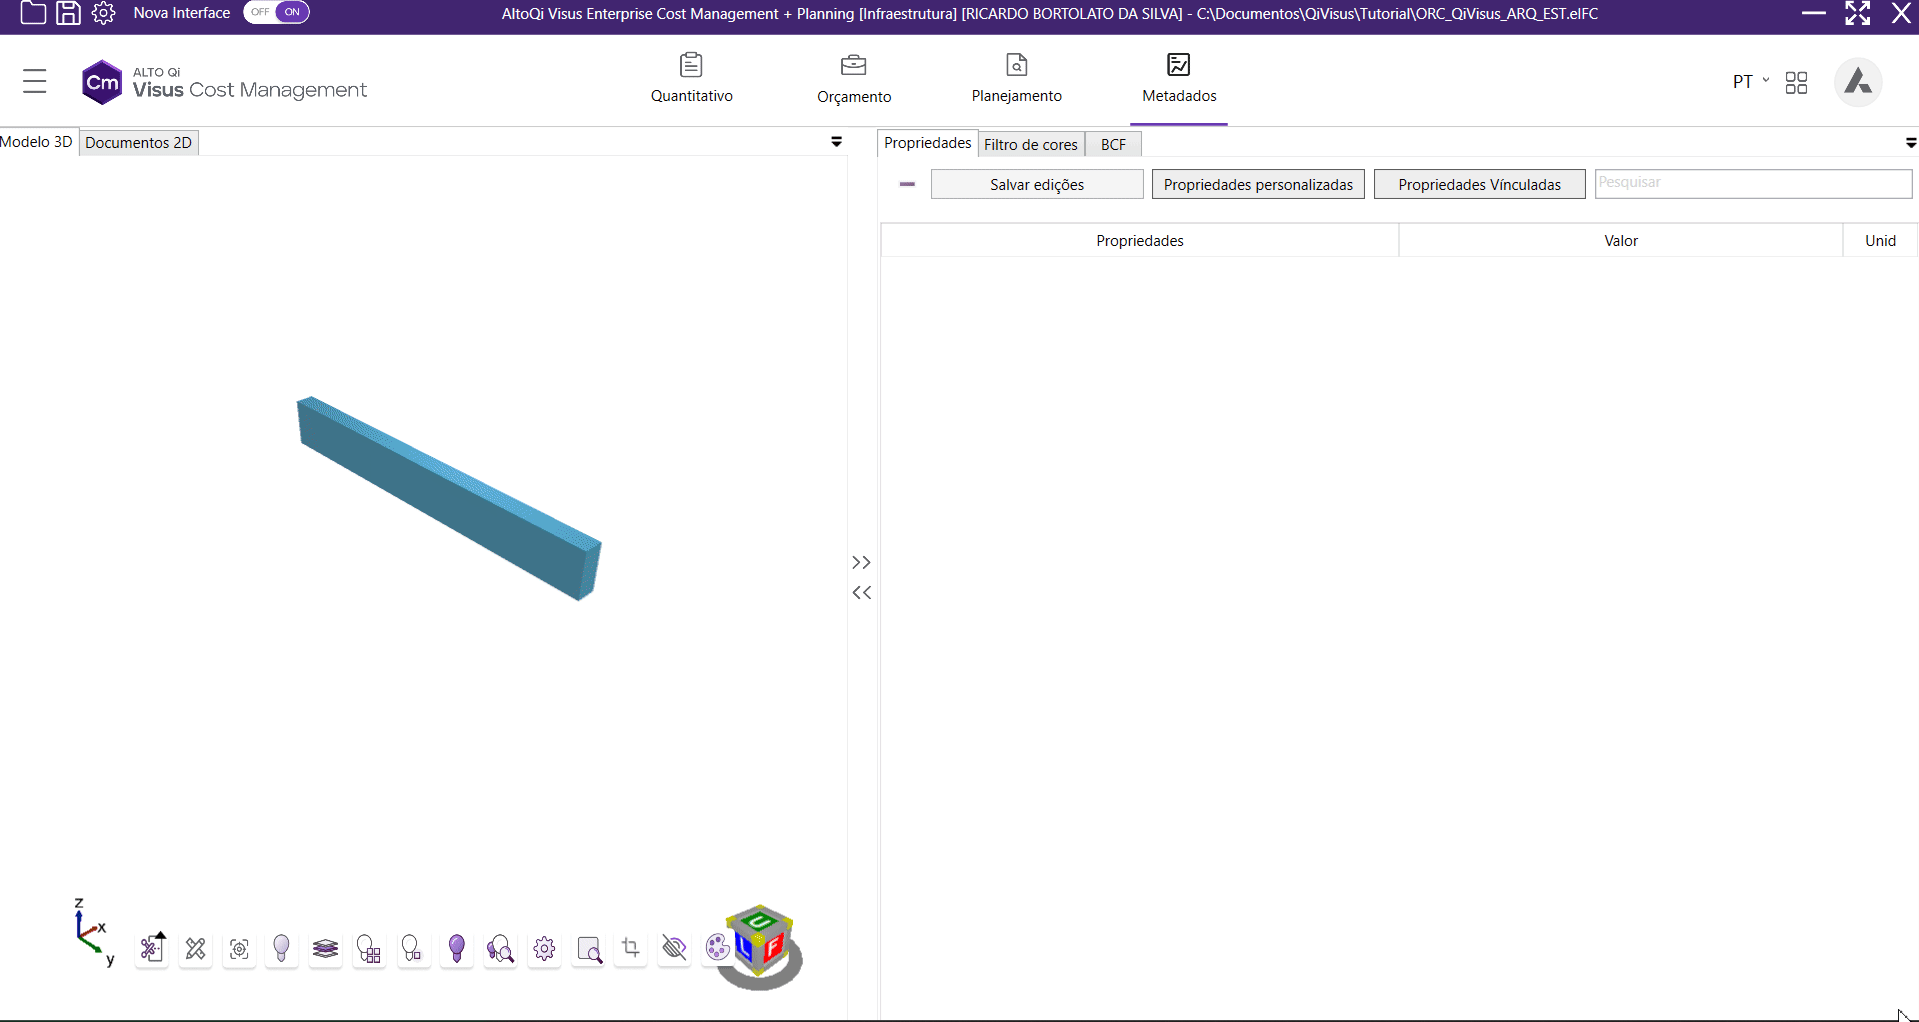Viewport: 1919px width, 1022px height.
Task: Click the crossed pencil and ruler icon
Action: 196,949
